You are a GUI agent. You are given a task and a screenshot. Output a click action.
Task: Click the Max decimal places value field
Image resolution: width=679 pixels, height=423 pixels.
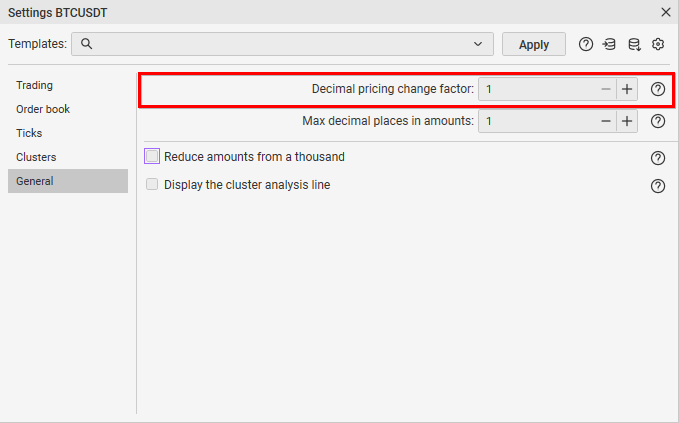point(537,121)
